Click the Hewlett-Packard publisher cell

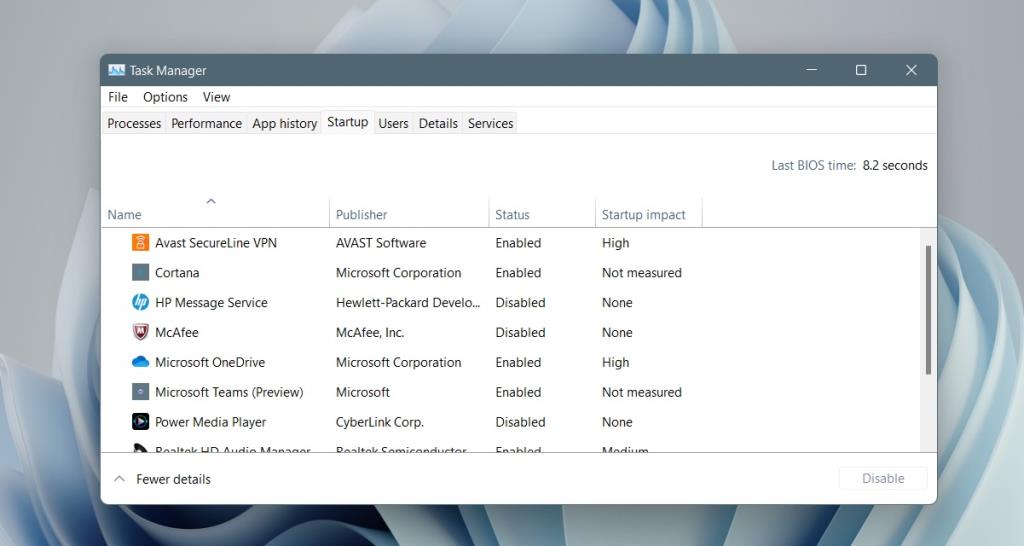coord(408,302)
